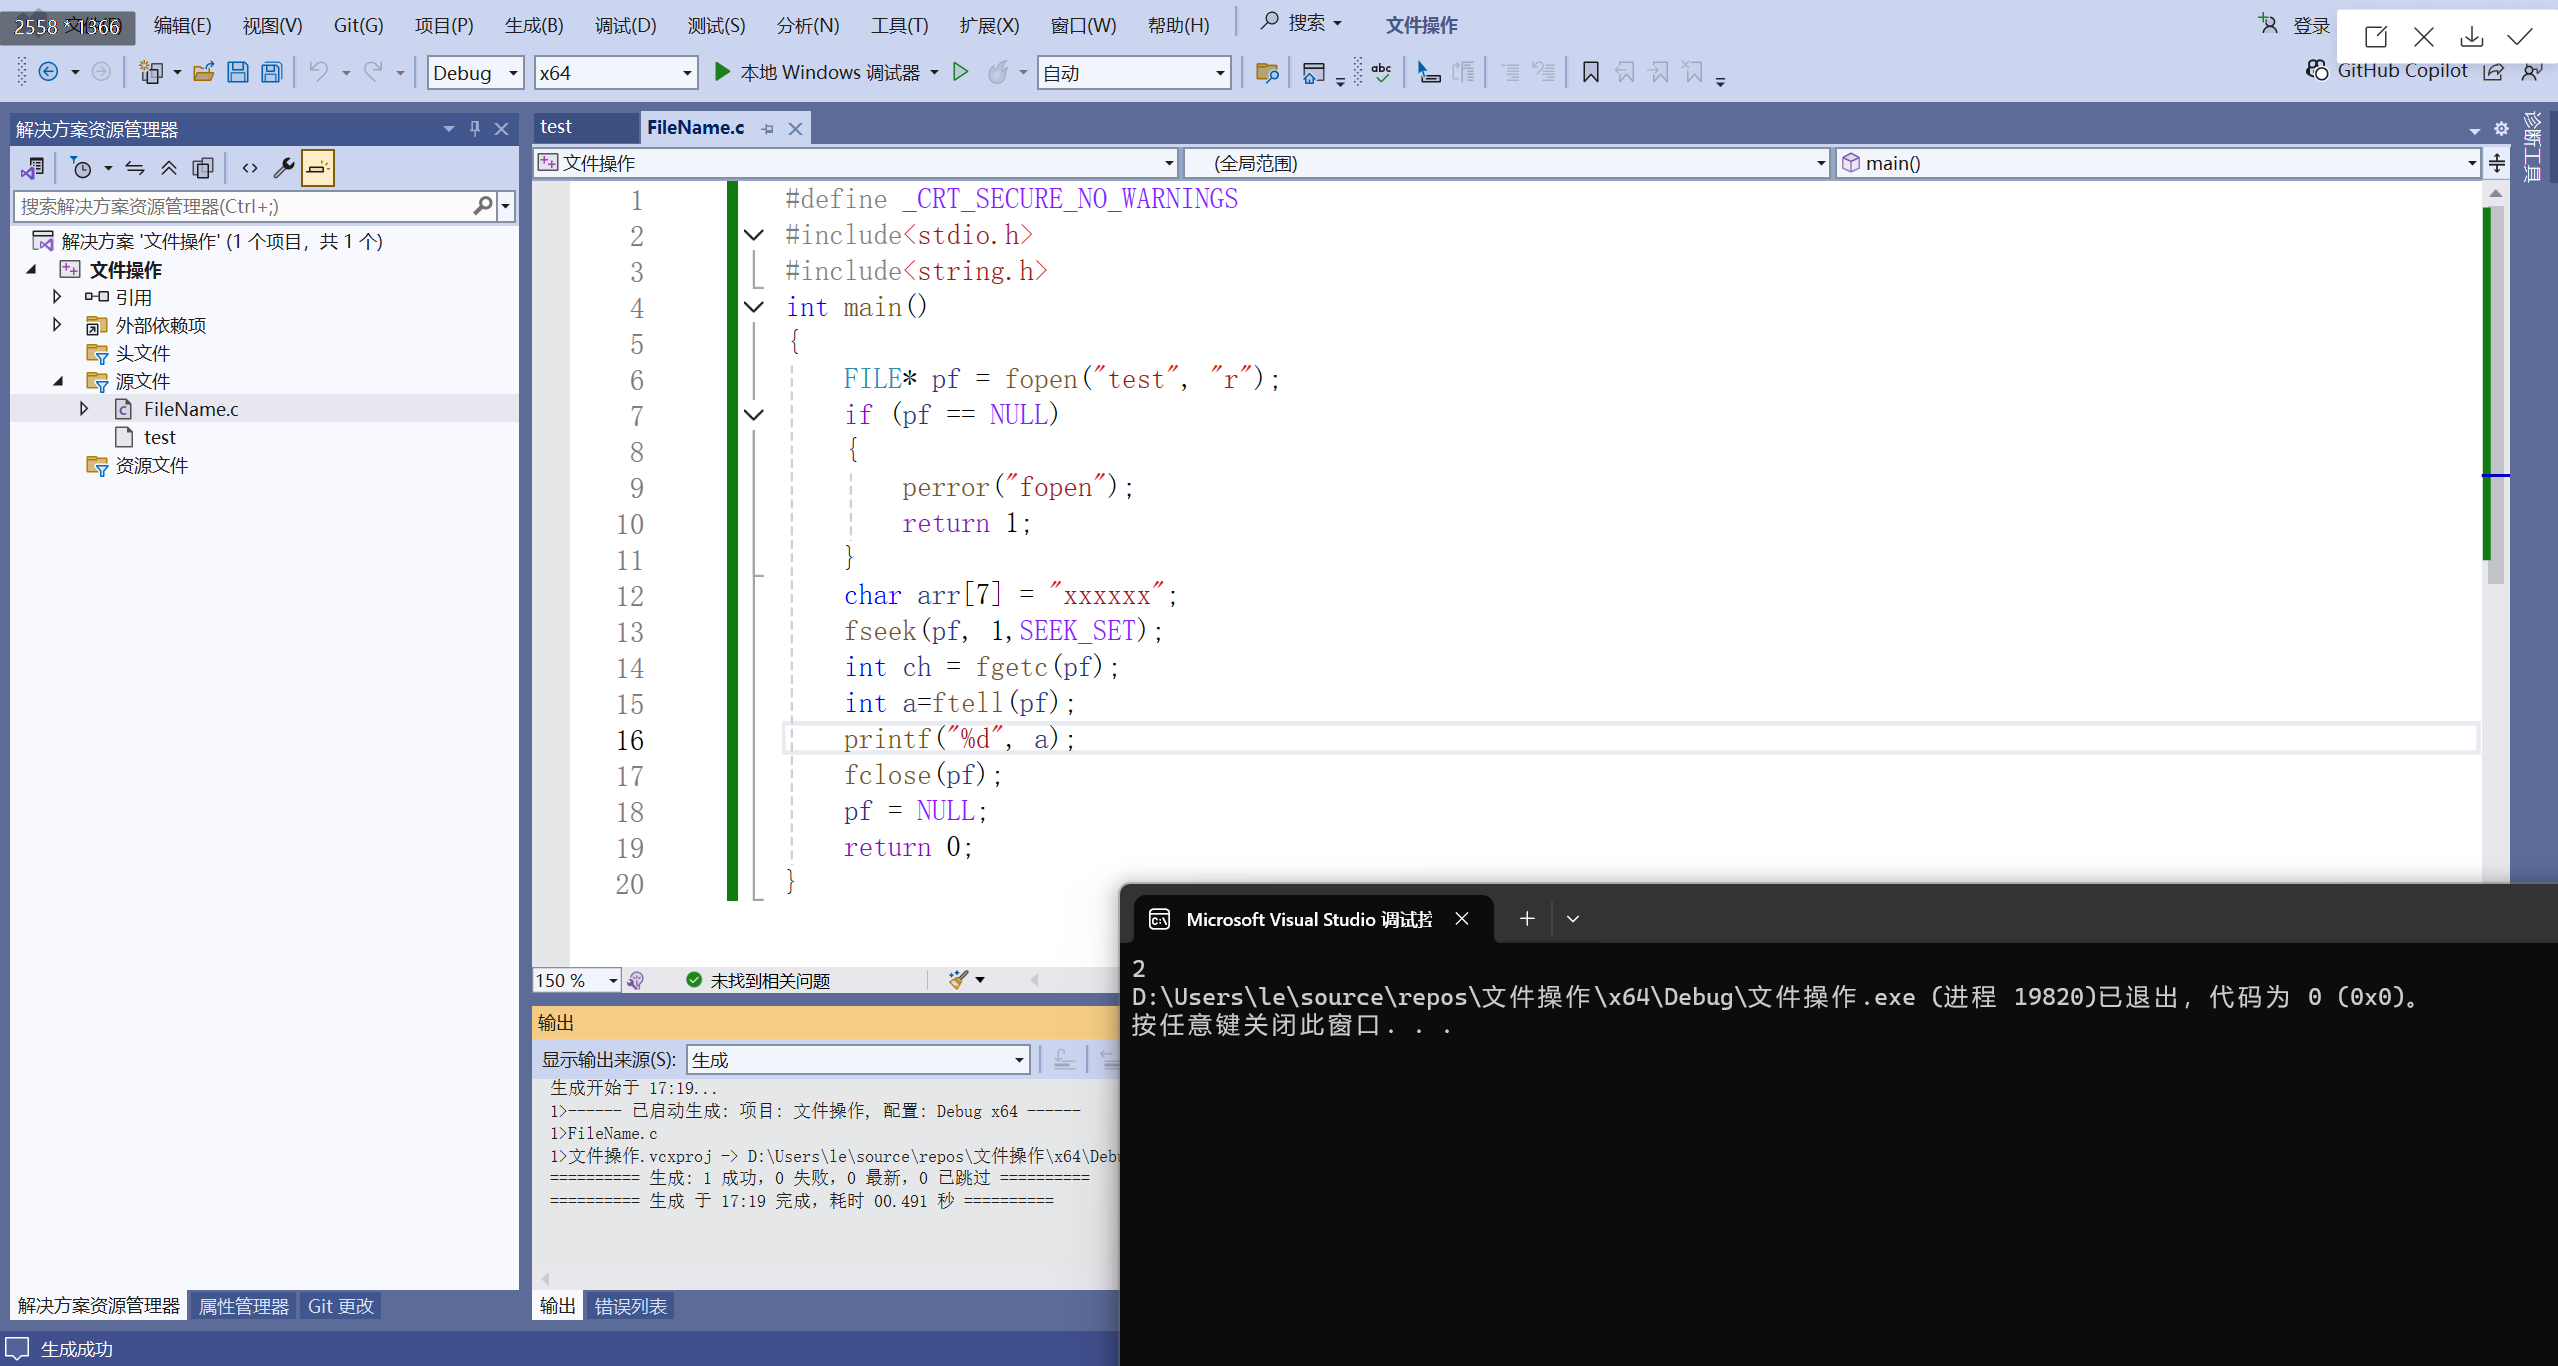Image resolution: width=2558 pixels, height=1366 pixels.
Task: Toggle auto-hide pin on Solution Explorer panel
Action: point(475,129)
